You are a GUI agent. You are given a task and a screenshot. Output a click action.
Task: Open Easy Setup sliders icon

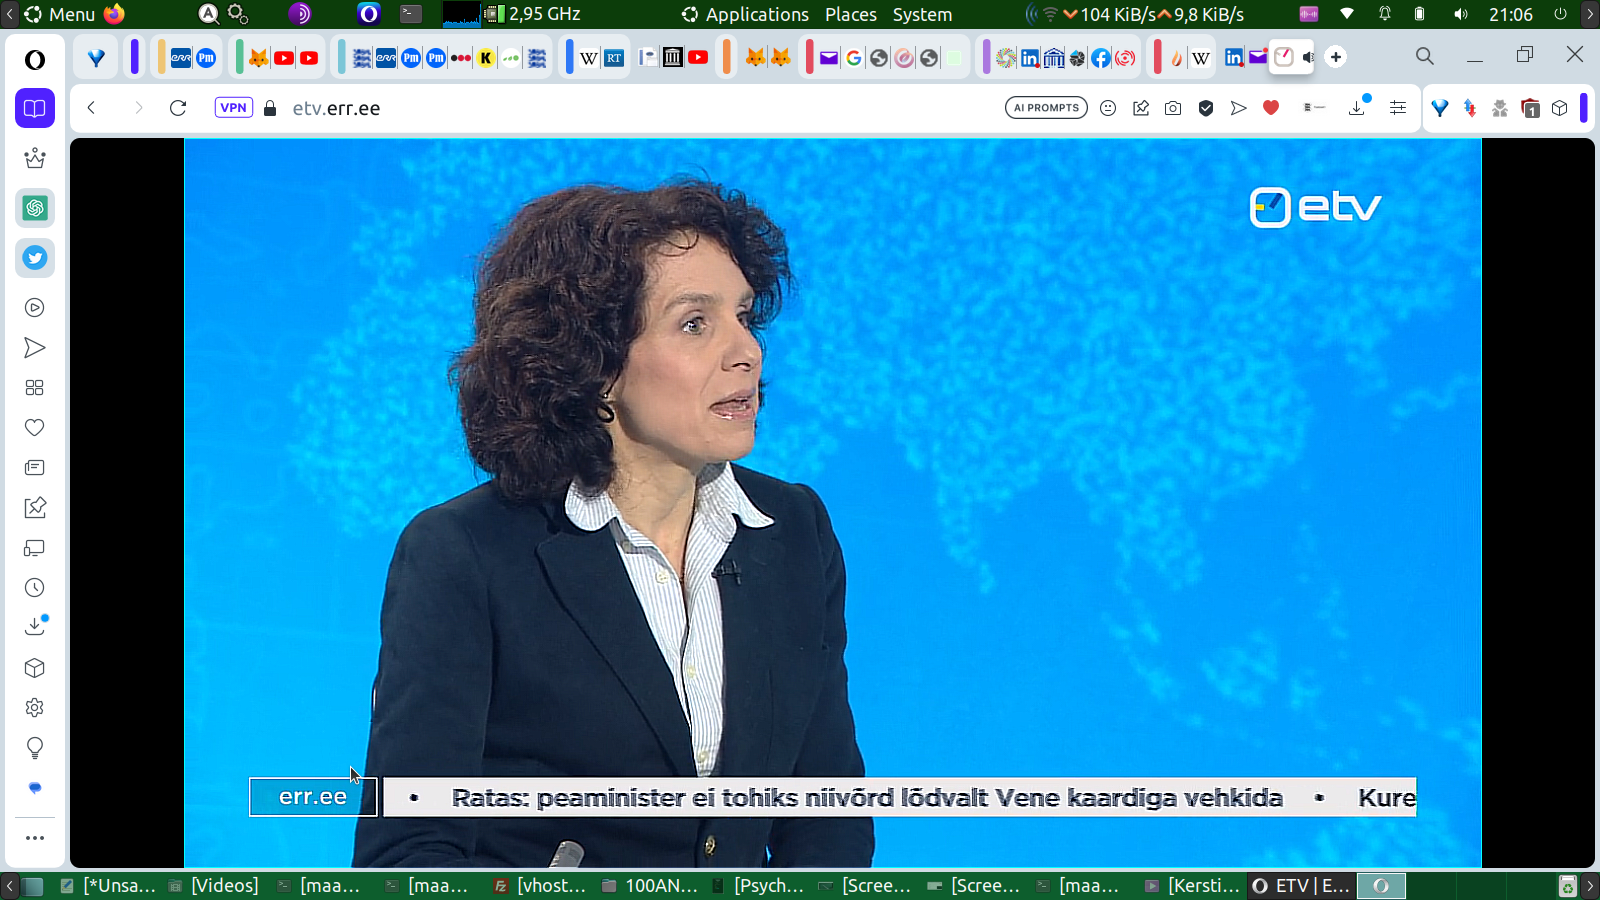click(1398, 108)
